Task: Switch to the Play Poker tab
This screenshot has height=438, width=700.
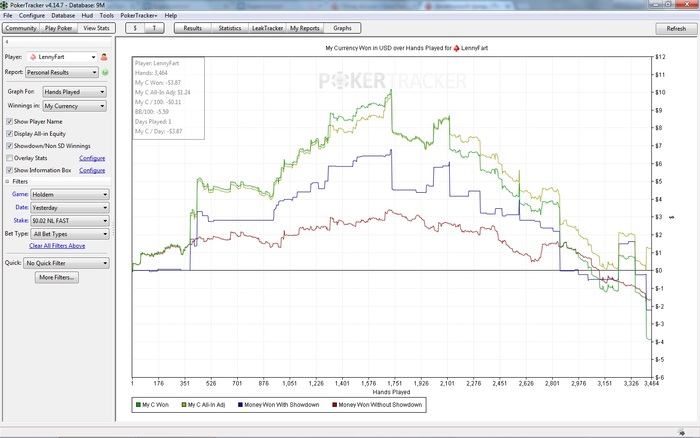Action: (x=58, y=28)
